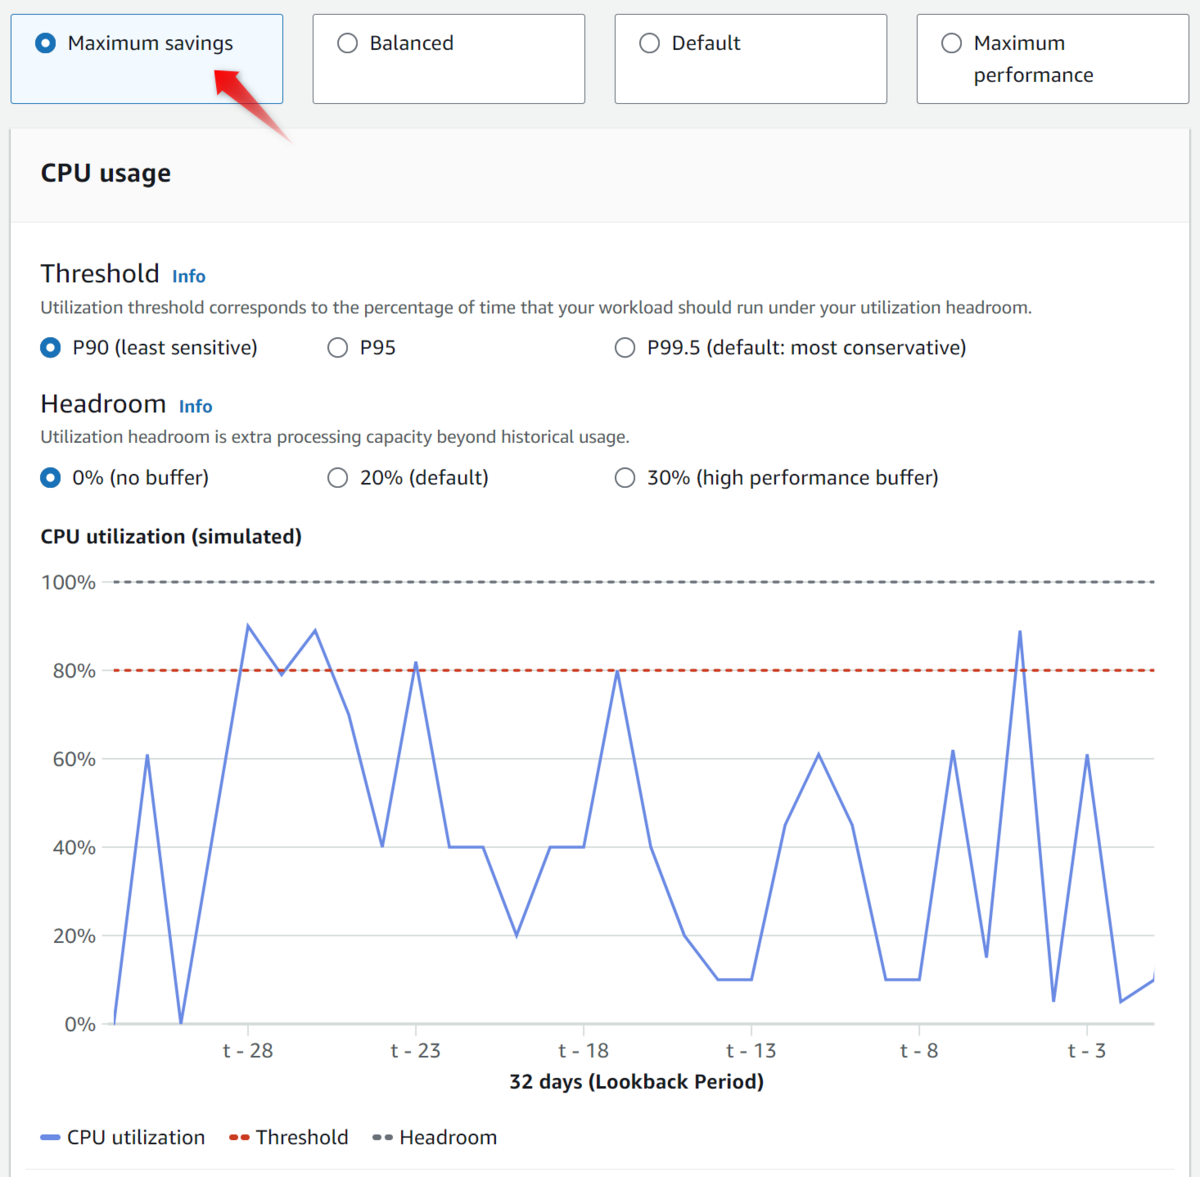
Task: Toggle the Threshold legend entry
Action: click(x=302, y=1137)
